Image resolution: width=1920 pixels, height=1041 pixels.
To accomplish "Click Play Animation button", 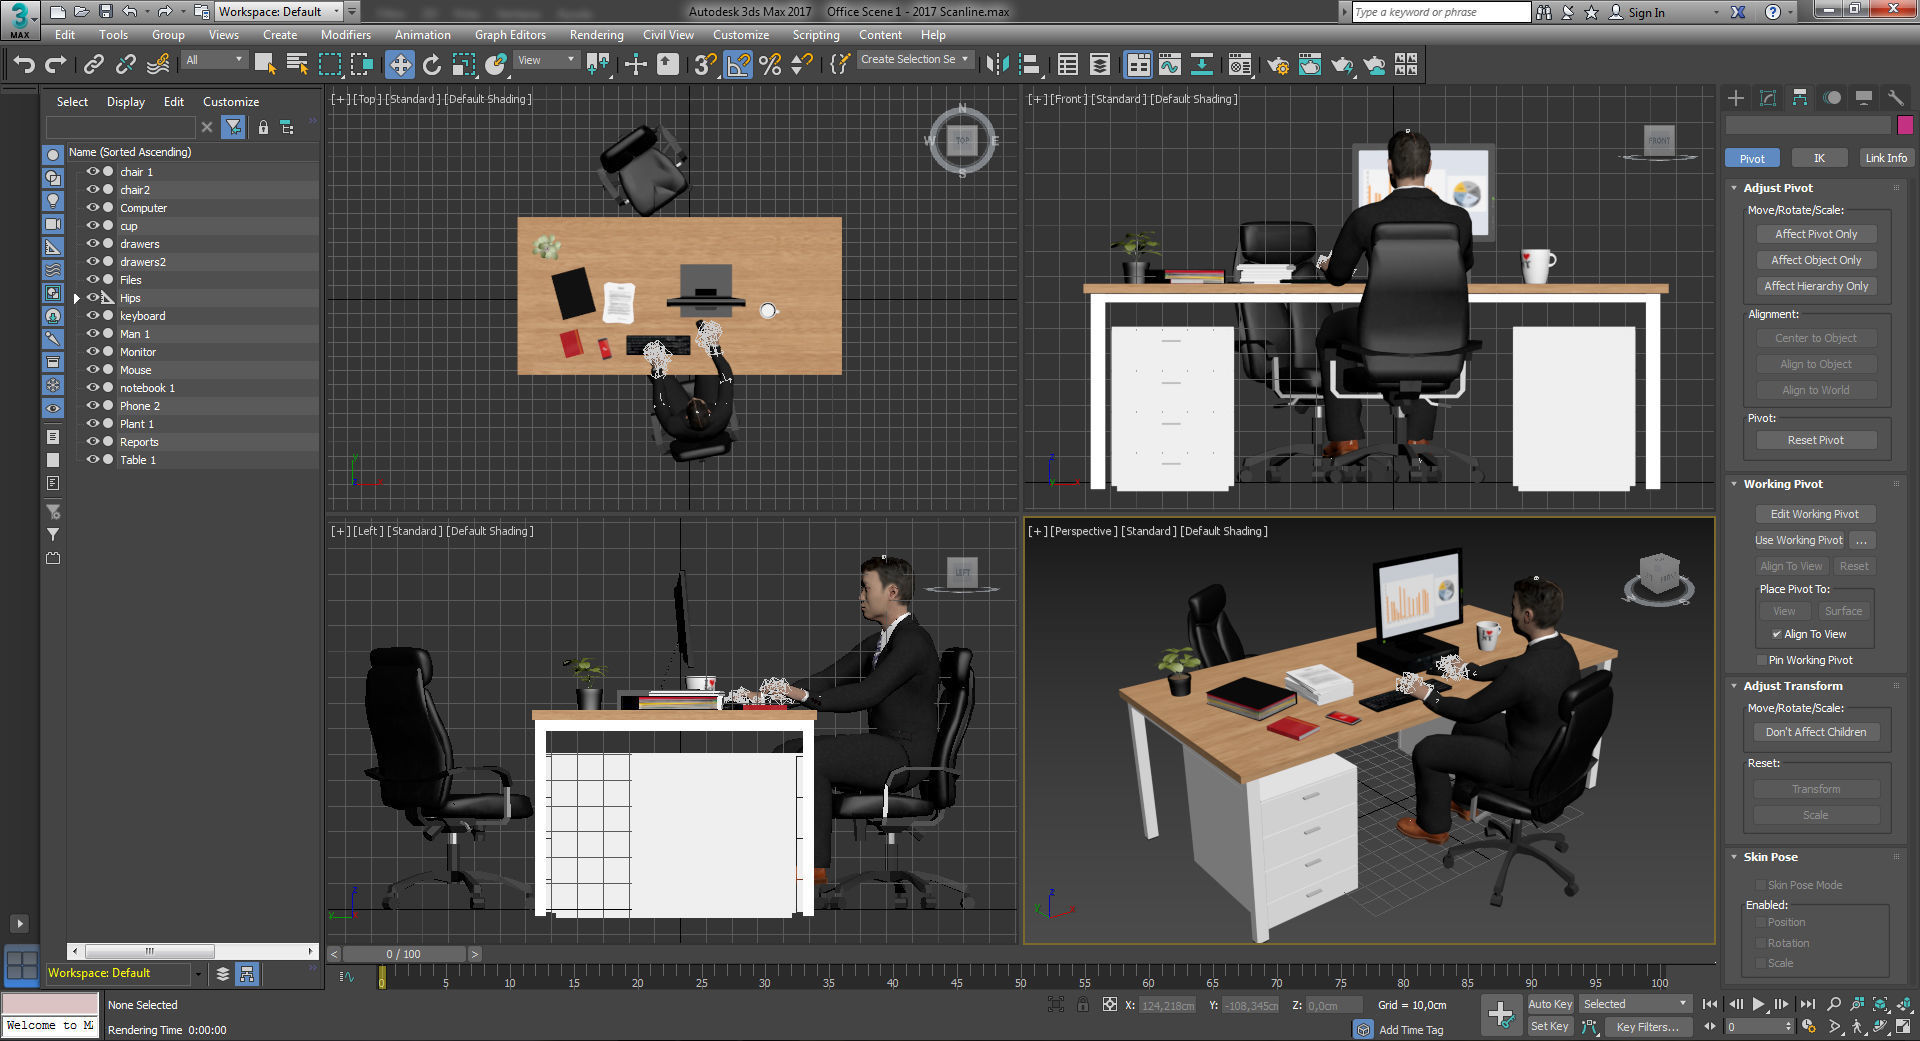I will [1759, 1004].
